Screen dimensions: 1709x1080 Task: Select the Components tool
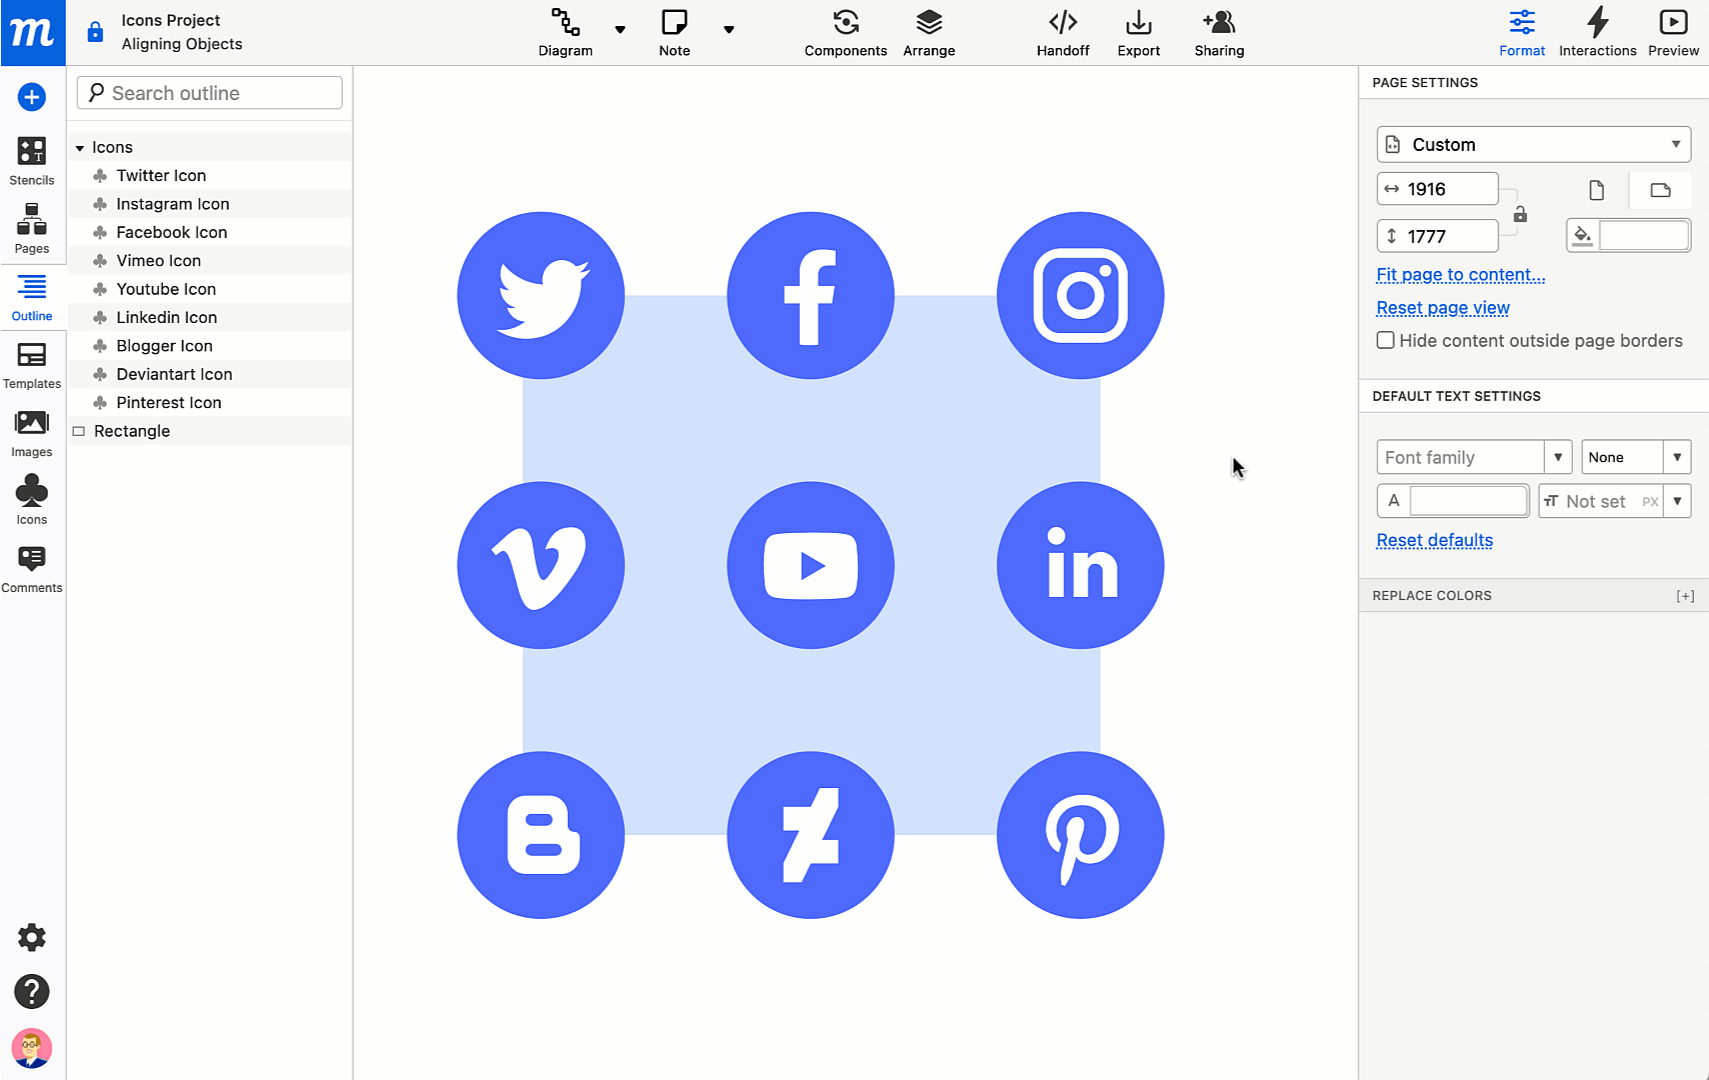(x=845, y=32)
